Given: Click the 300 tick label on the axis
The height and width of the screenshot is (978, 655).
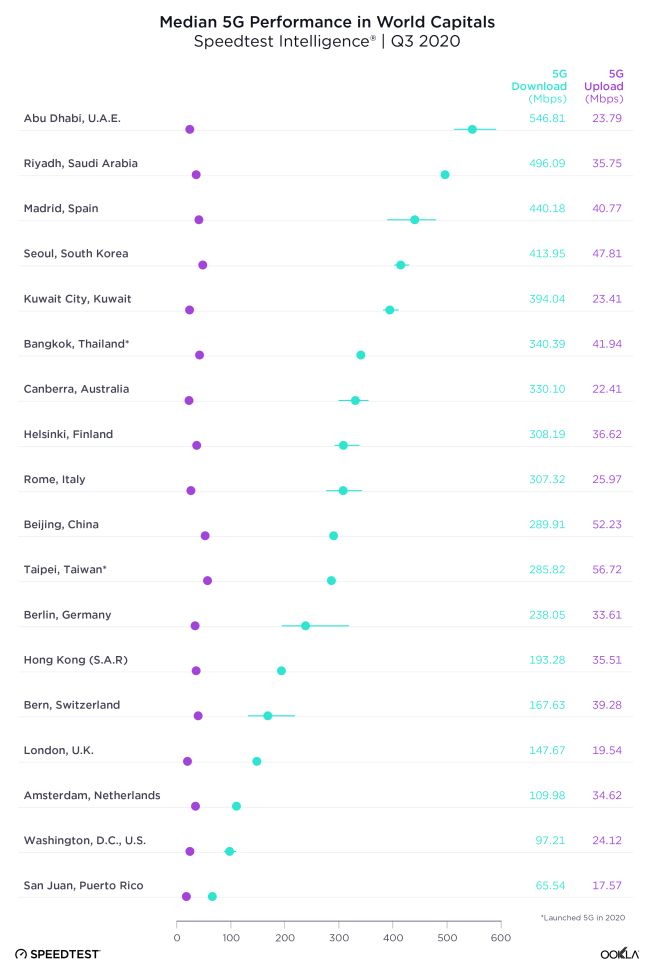Looking at the screenshot, I should [x=339, y=938].
